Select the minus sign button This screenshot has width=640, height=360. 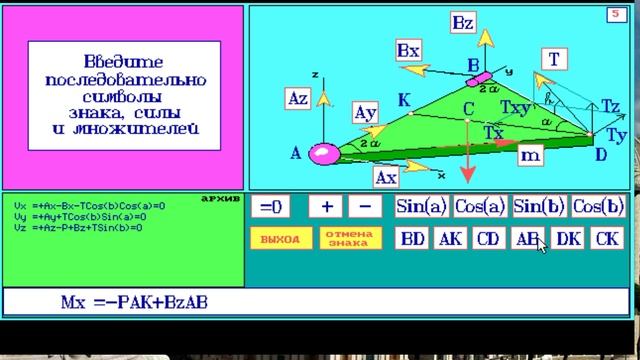[x=365, y=207]
